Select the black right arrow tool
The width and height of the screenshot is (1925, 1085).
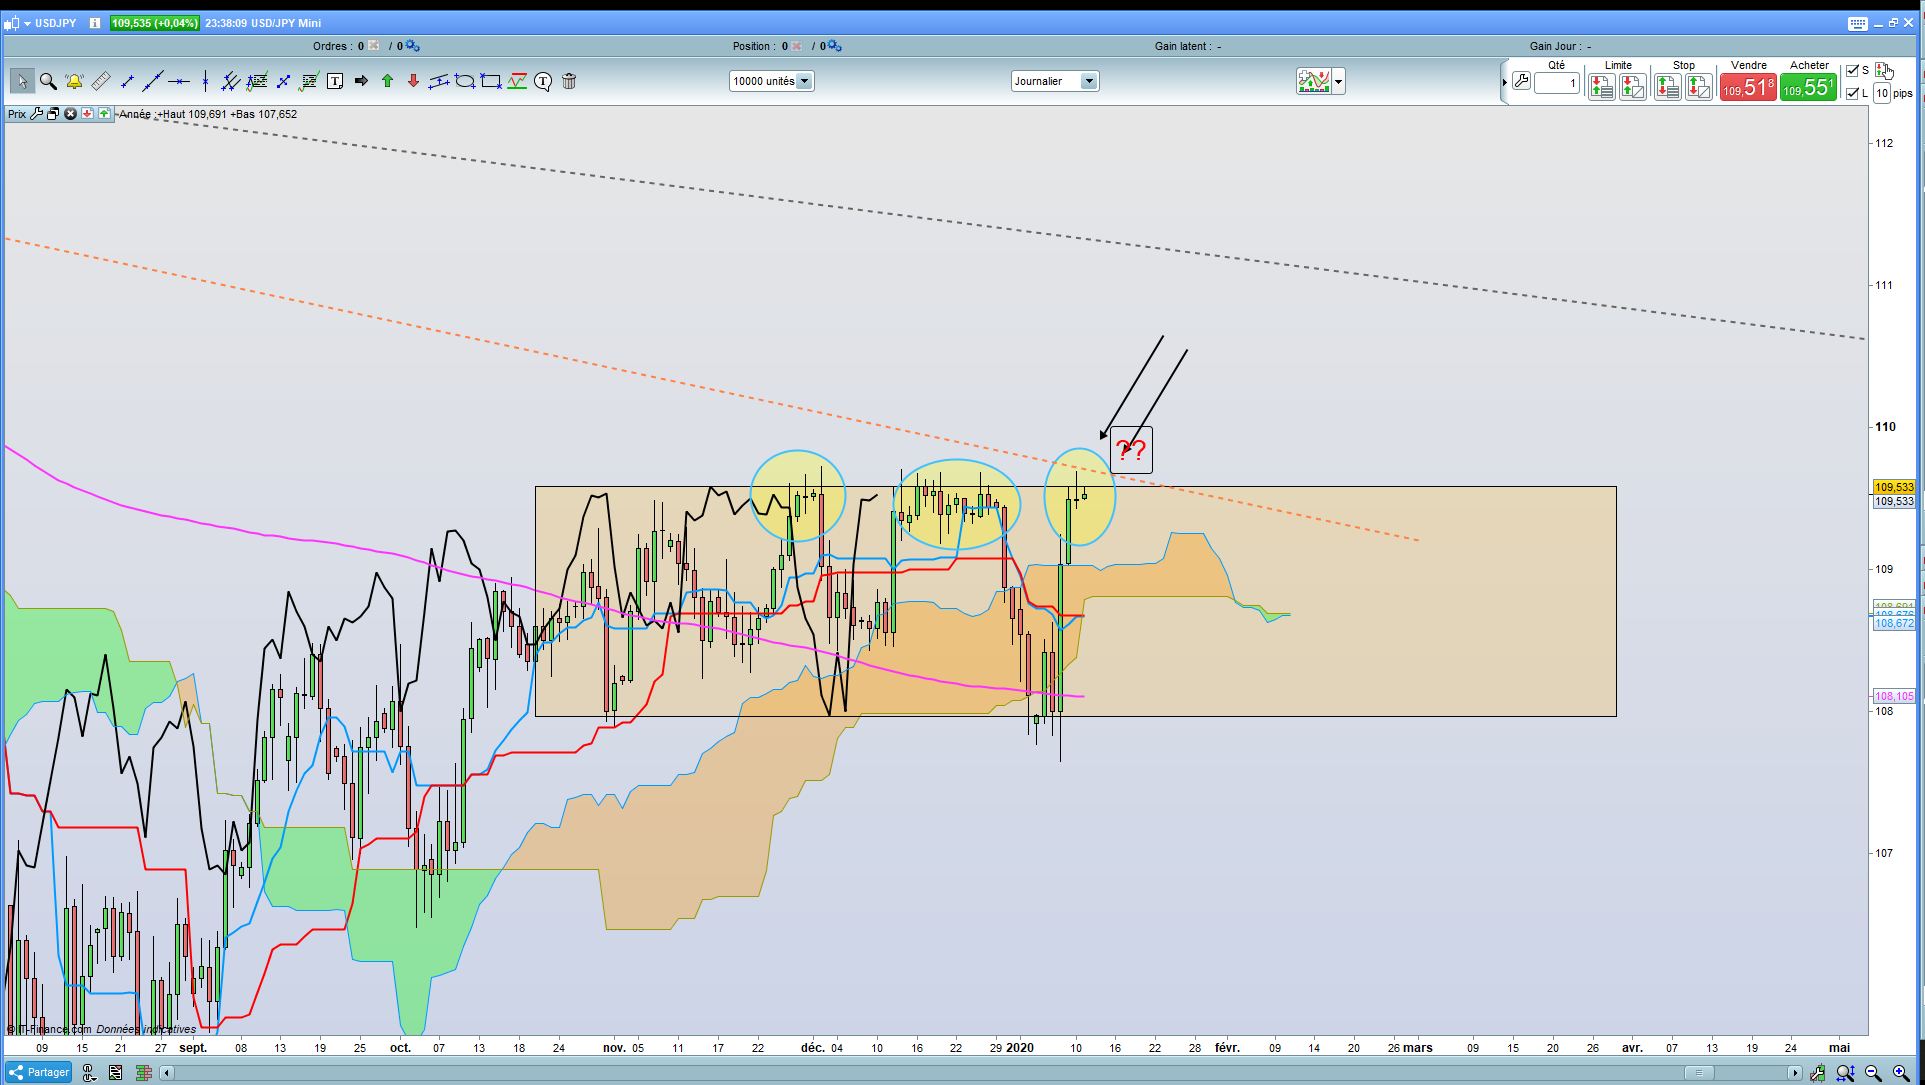361,81
